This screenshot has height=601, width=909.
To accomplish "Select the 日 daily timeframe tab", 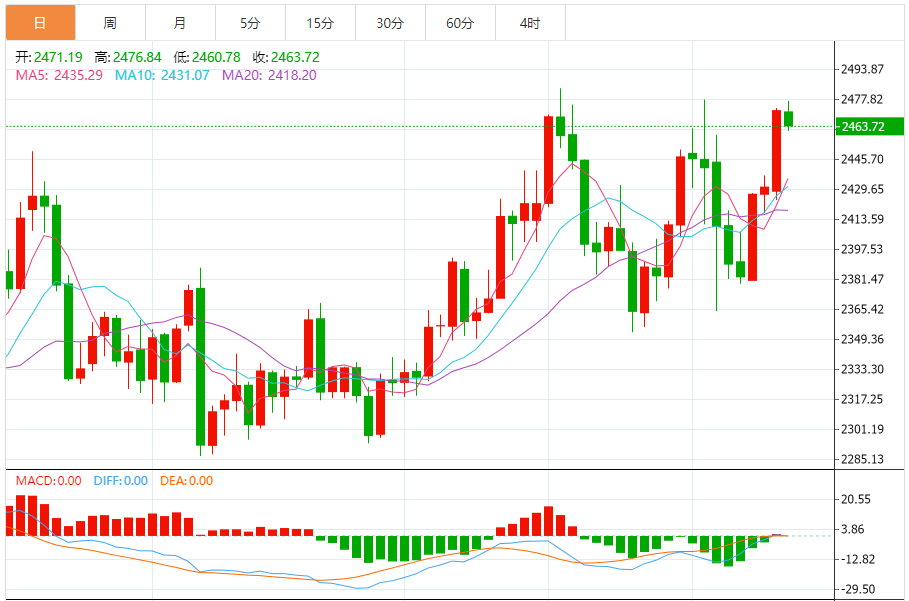I will click(x=41, y=23).
